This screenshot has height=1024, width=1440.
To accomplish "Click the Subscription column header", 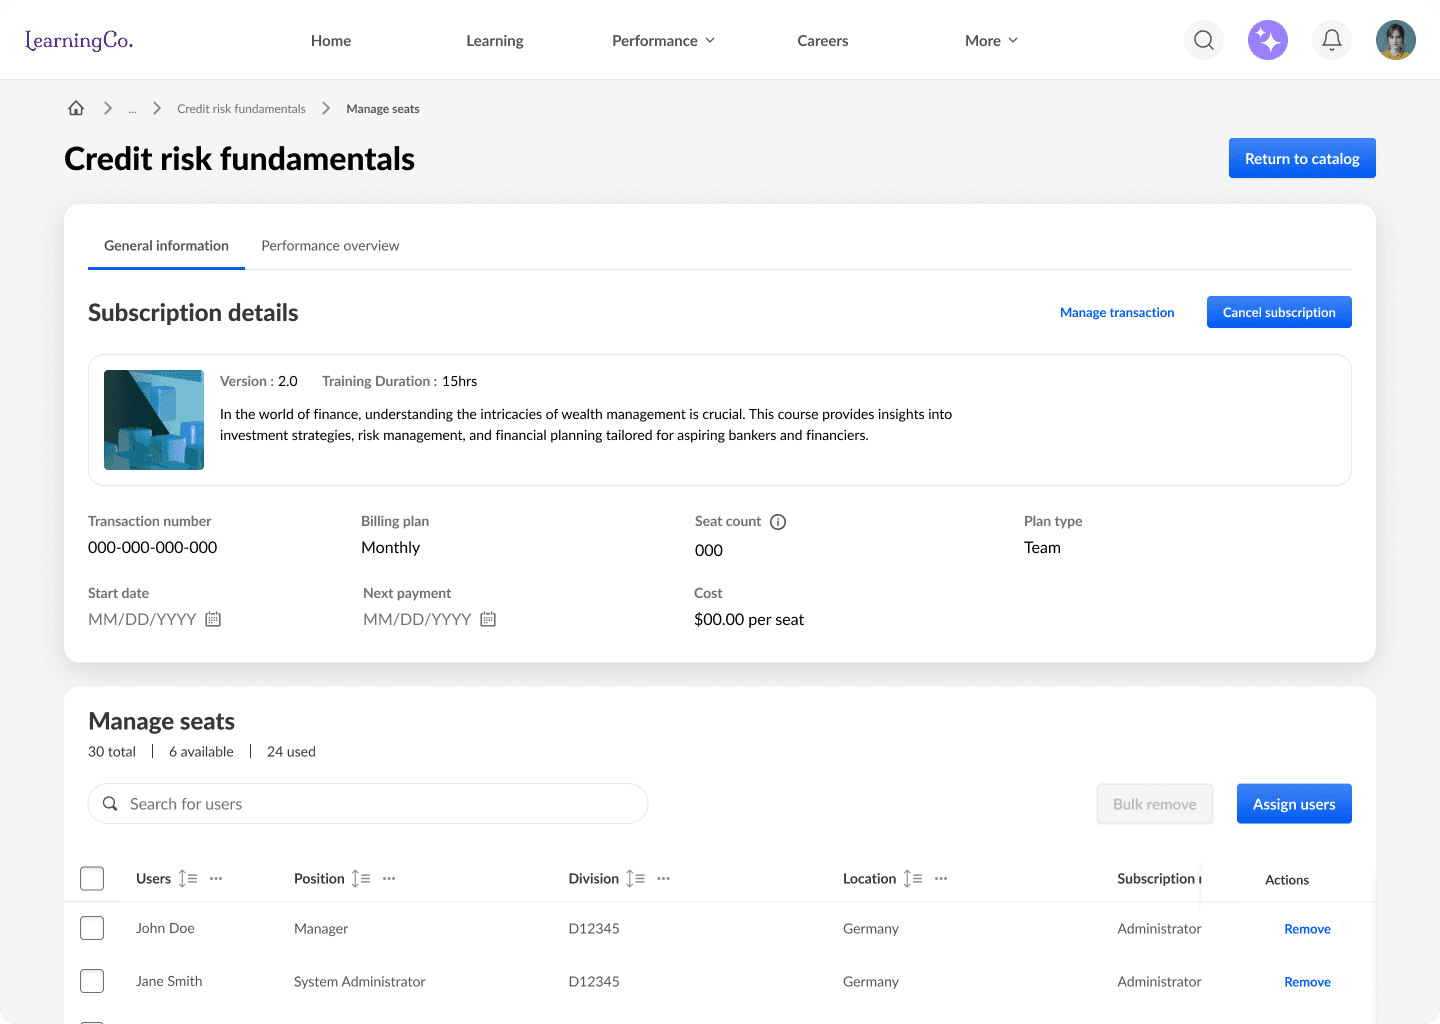I will pos(1159,878).
